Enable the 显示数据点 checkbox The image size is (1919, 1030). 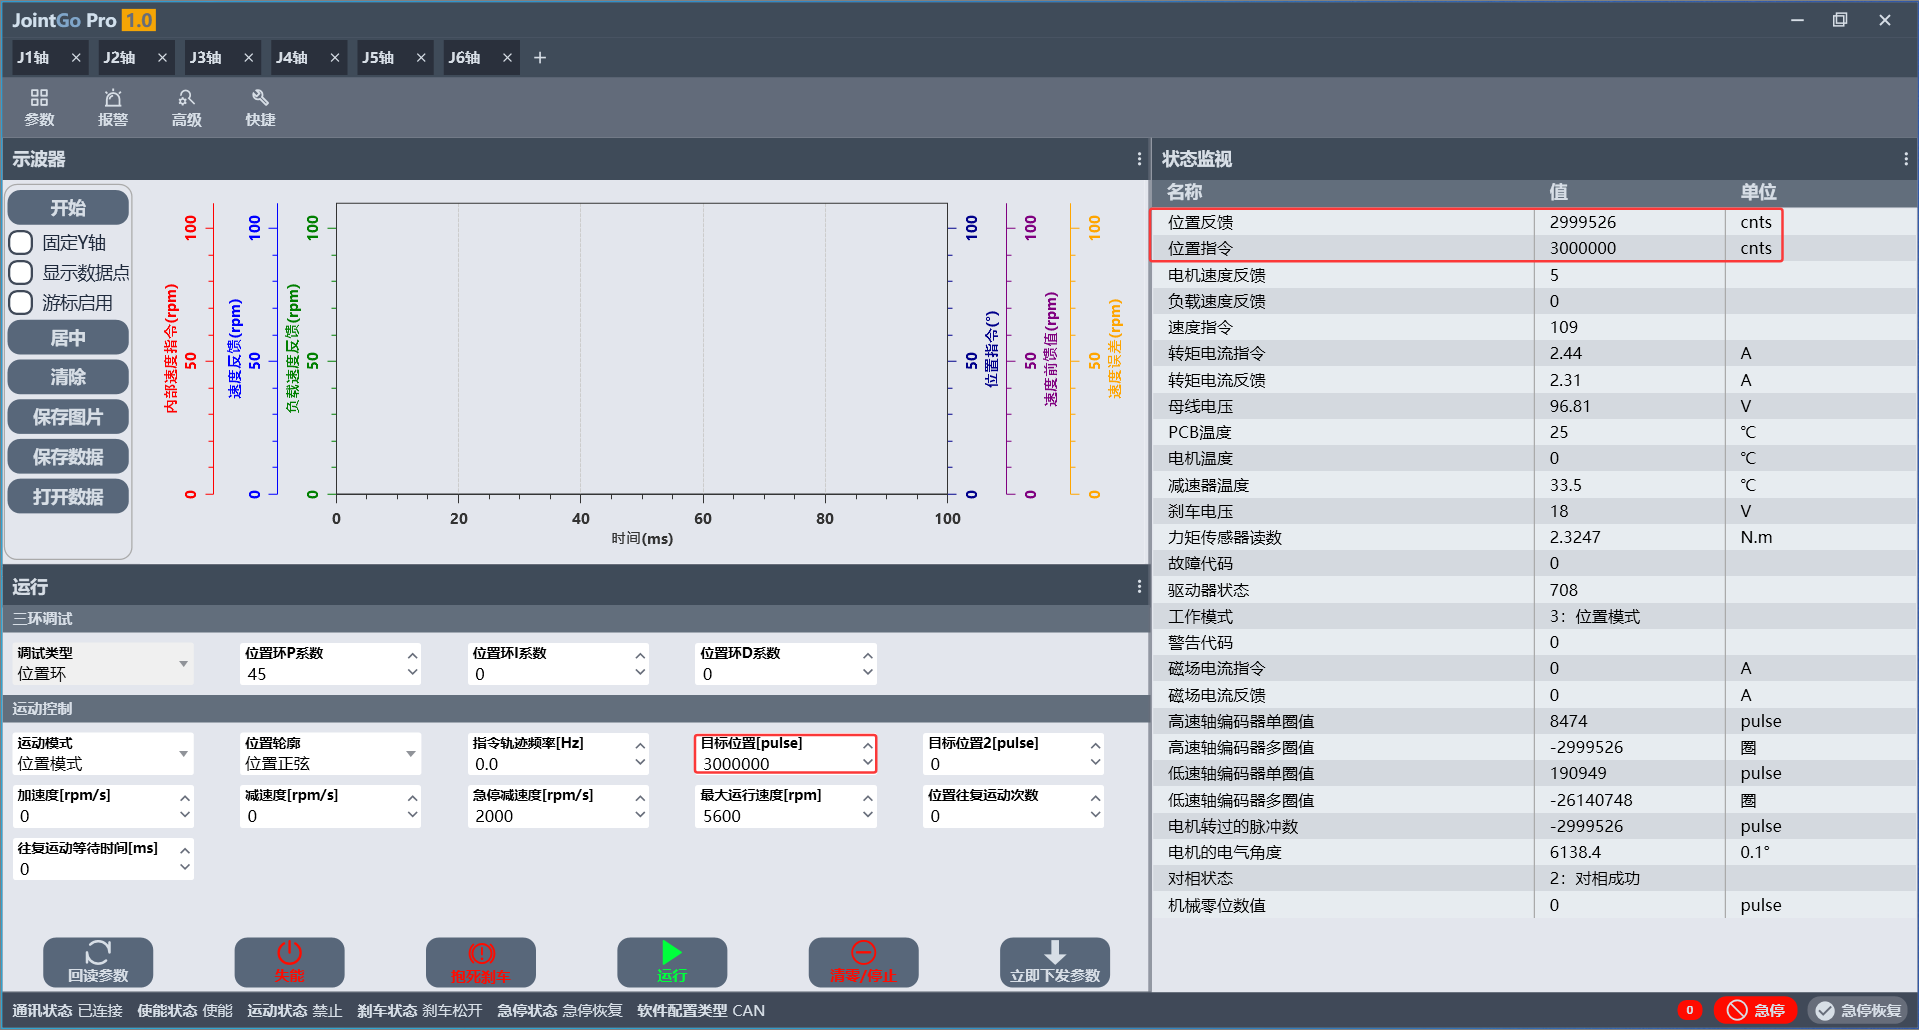coord(21,273)
